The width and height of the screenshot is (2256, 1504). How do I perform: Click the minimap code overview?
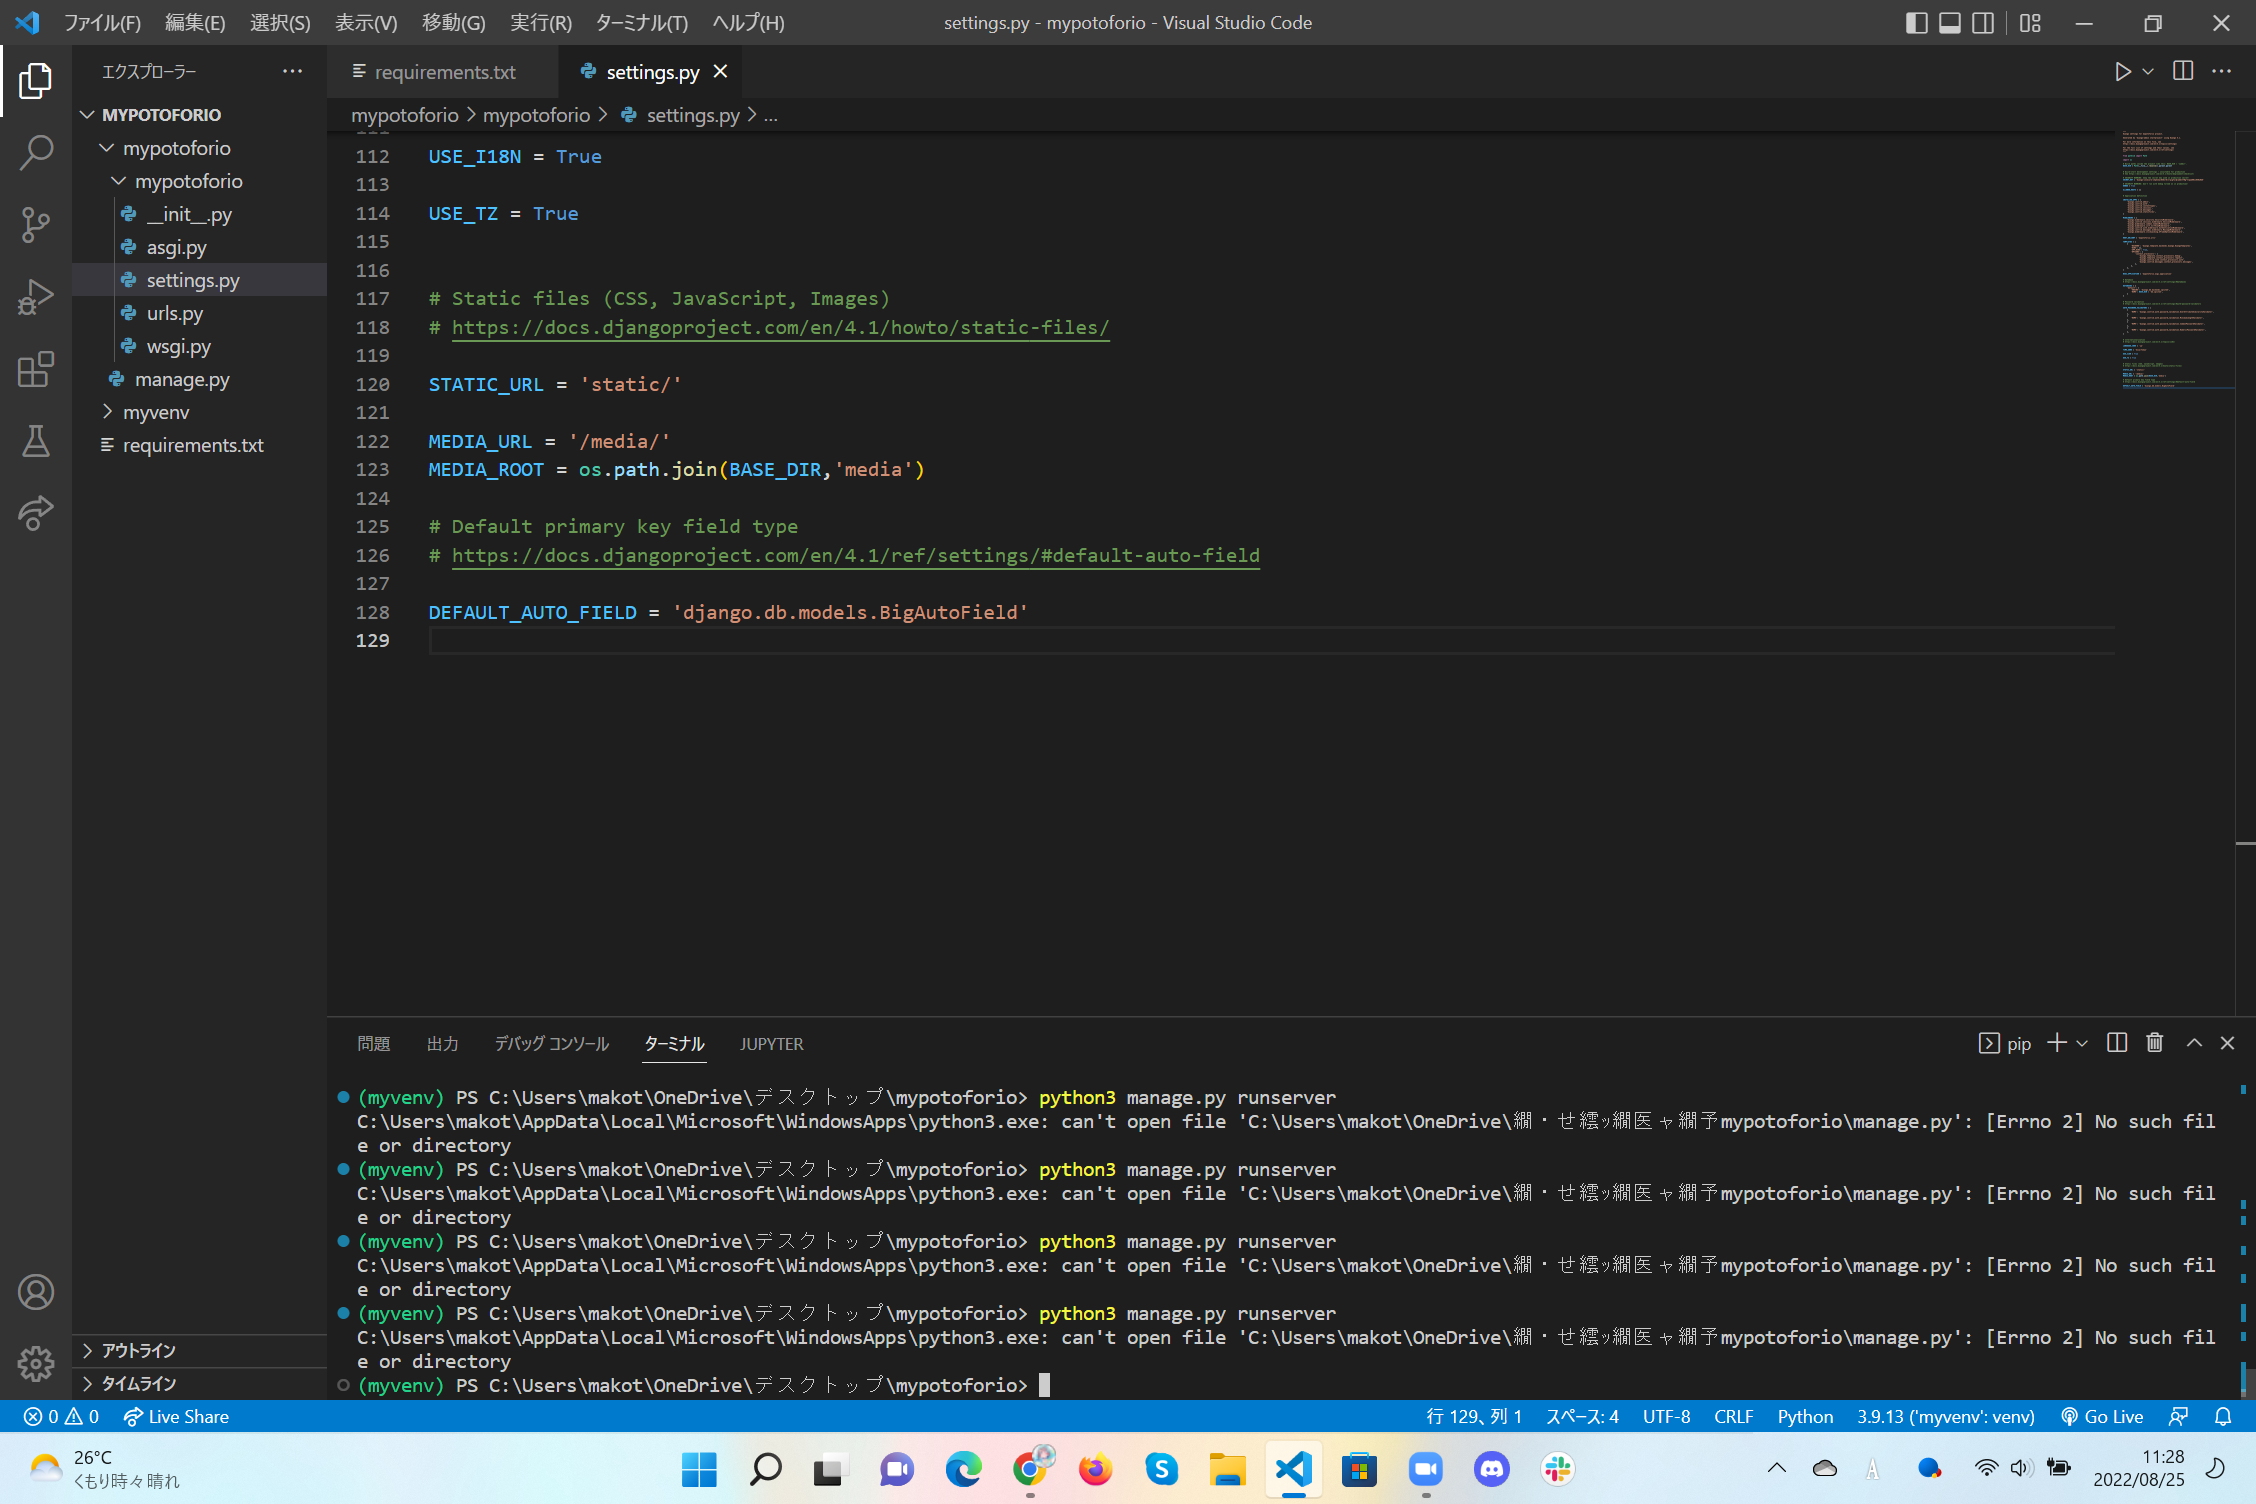[x=2176, y=260]
